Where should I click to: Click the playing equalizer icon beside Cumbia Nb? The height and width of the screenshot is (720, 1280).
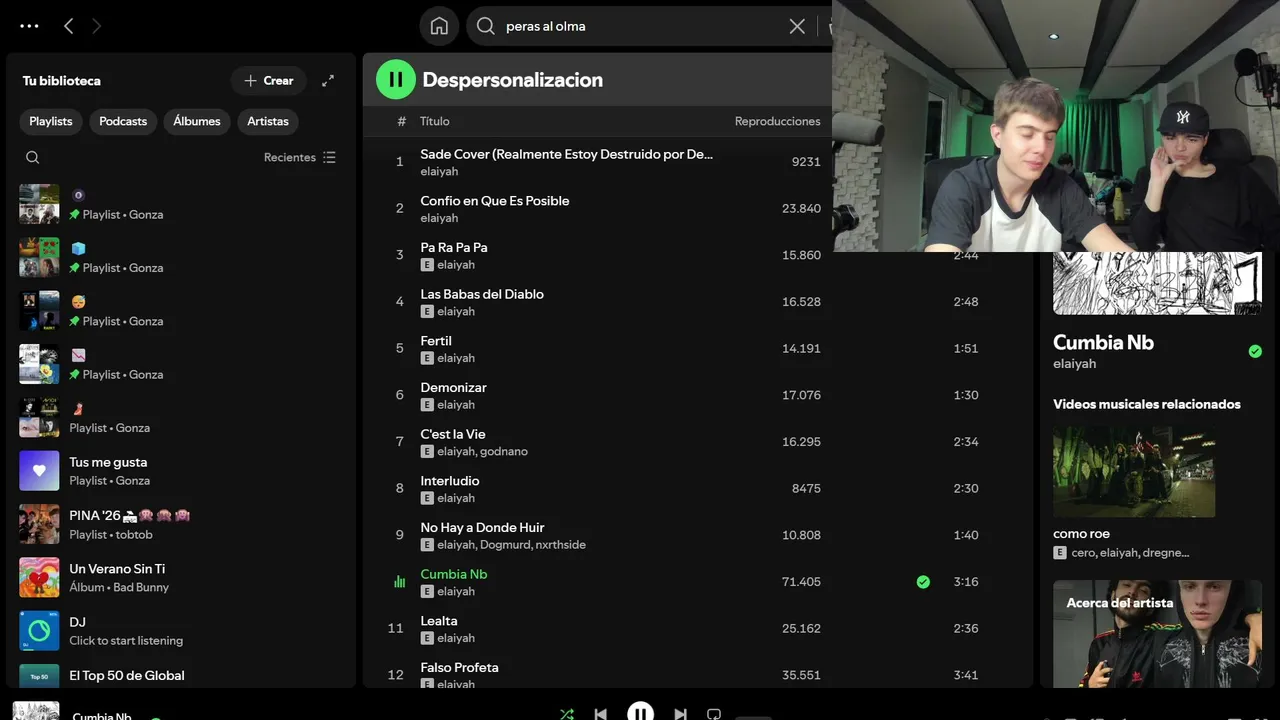[x=399, y=582]
